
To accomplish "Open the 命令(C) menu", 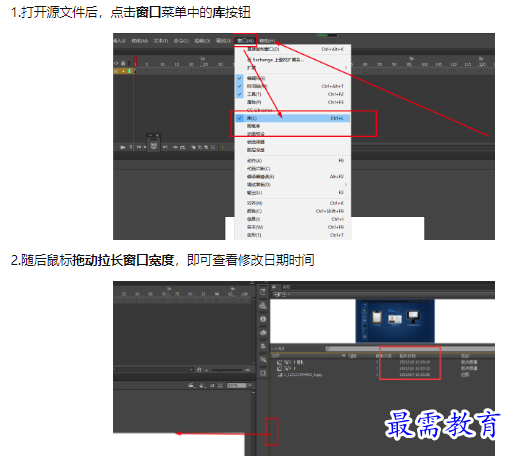I will coord(181,41).
